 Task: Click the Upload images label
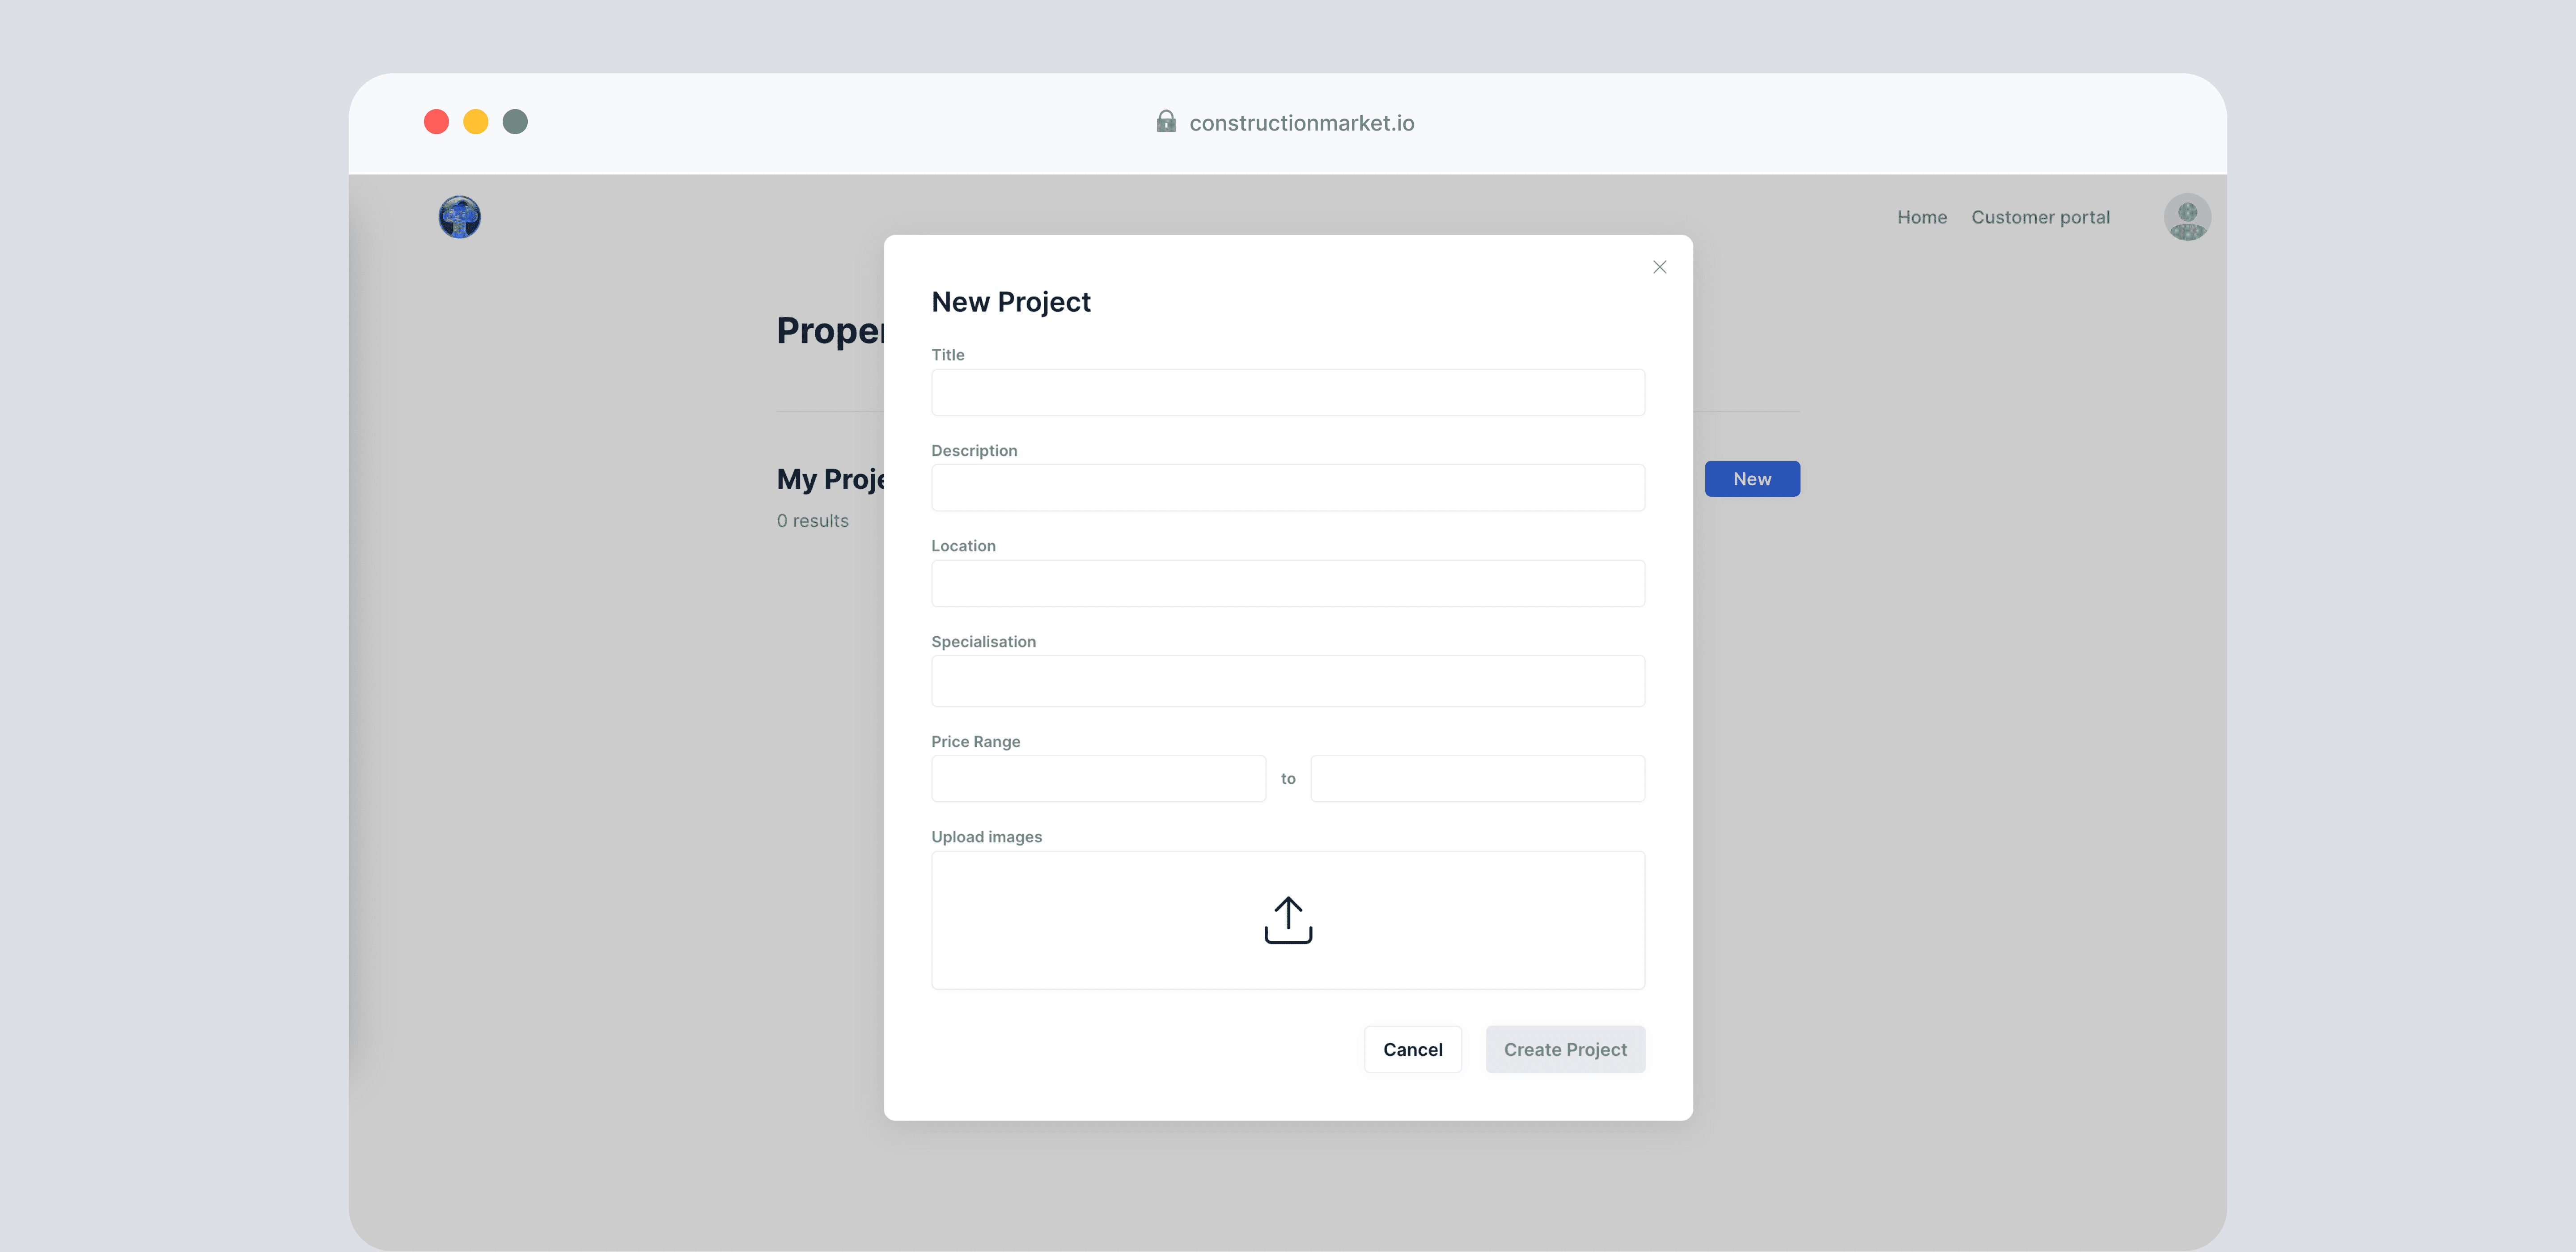click(986, 837)
